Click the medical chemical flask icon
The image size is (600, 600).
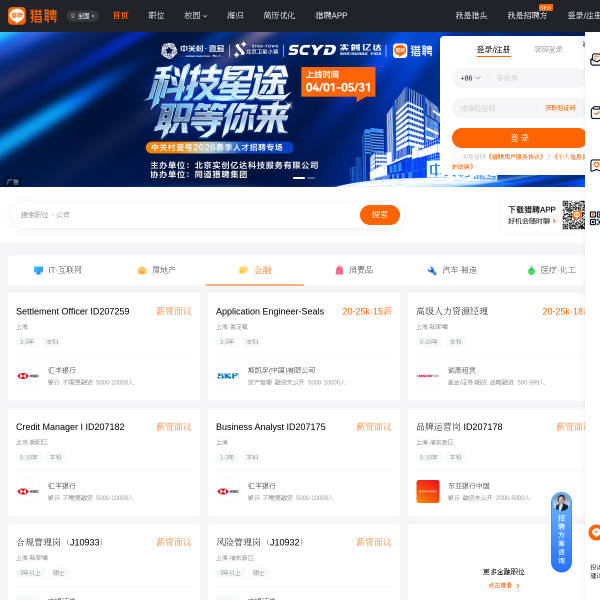(x=531, y=271)
